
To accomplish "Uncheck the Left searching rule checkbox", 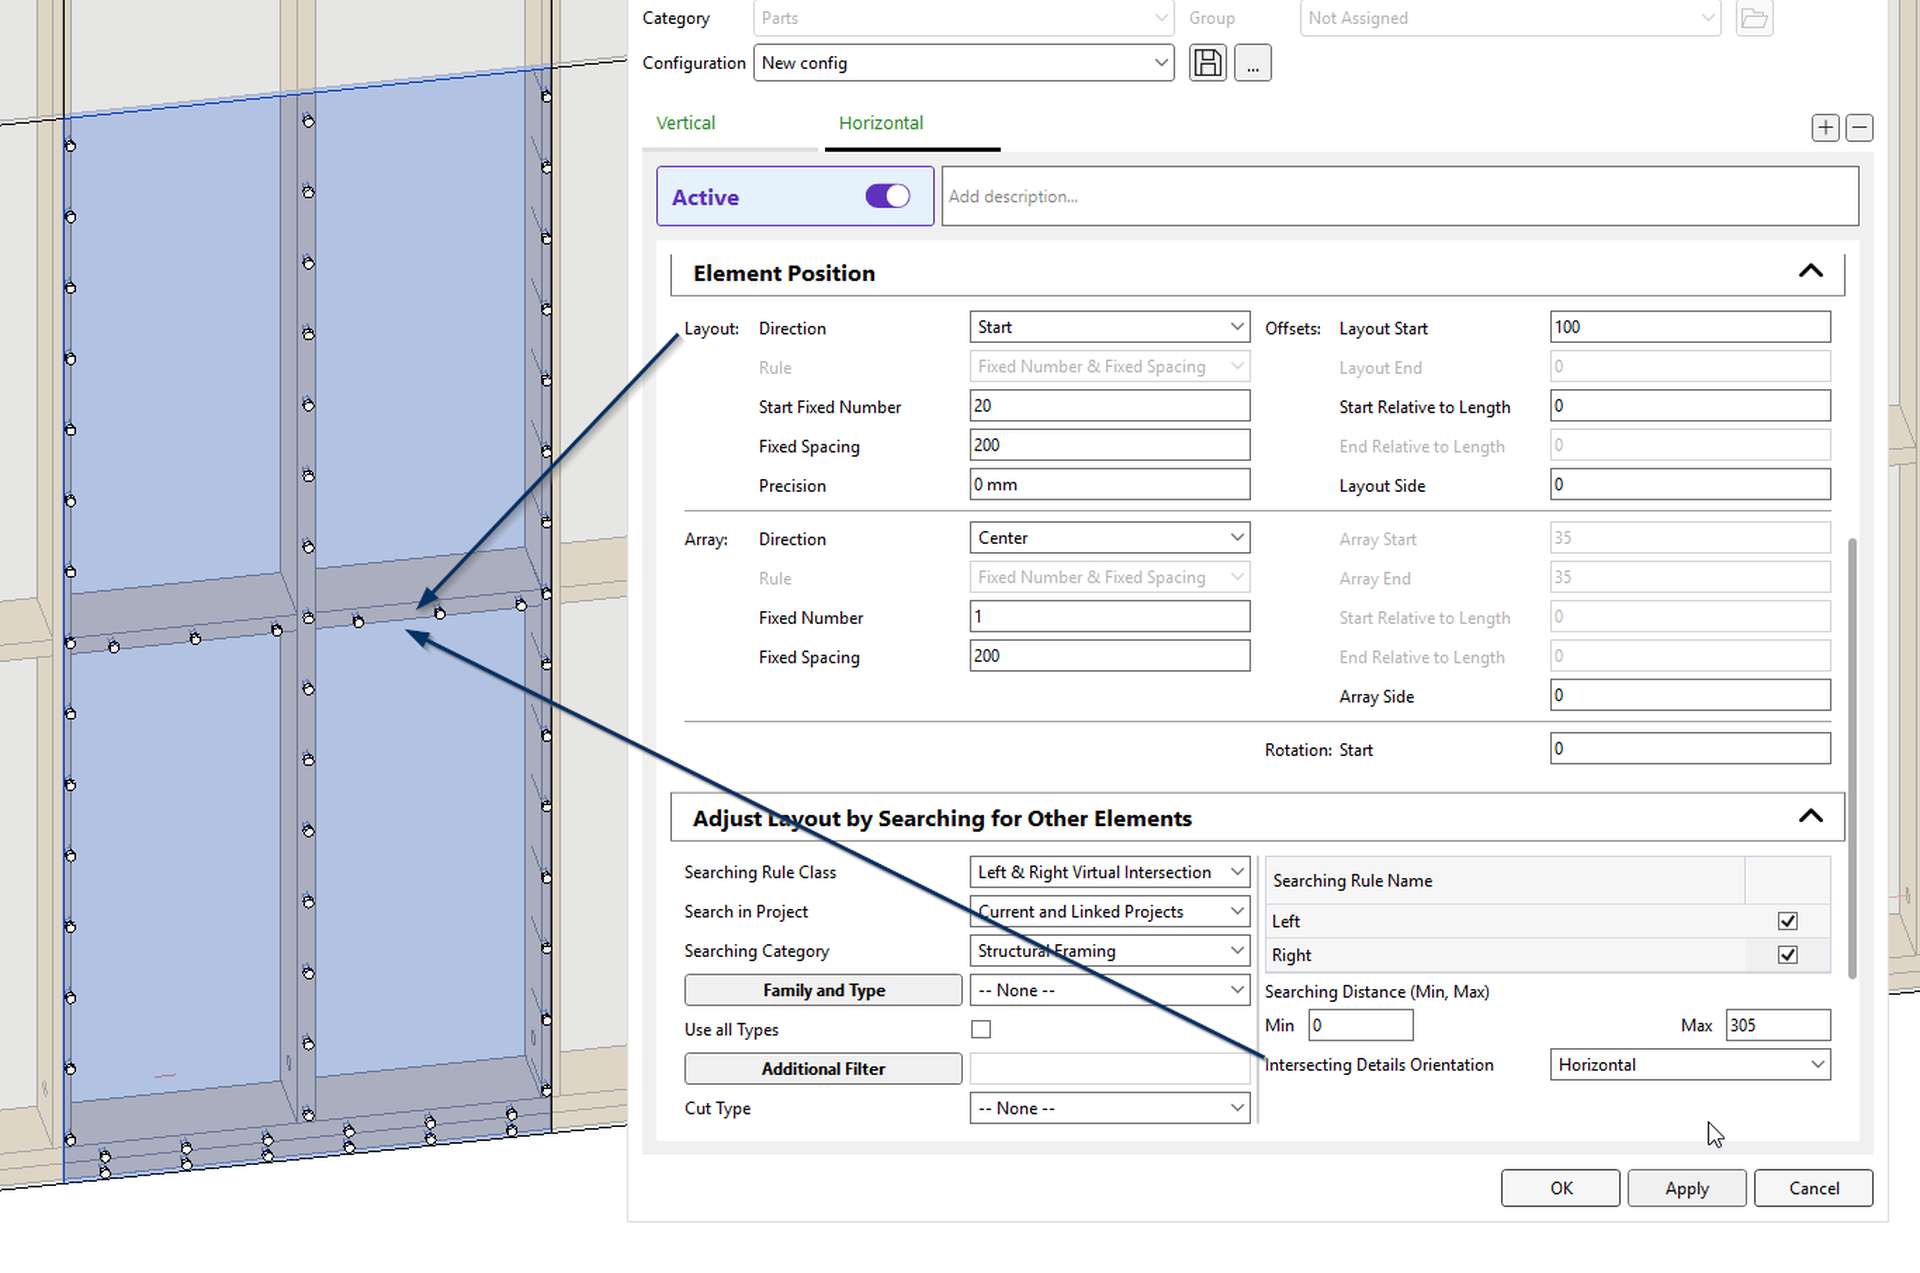I will (1787, 921).
